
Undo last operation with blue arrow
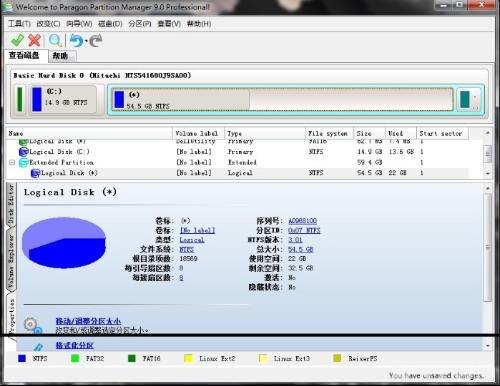(x=77, y=41)
